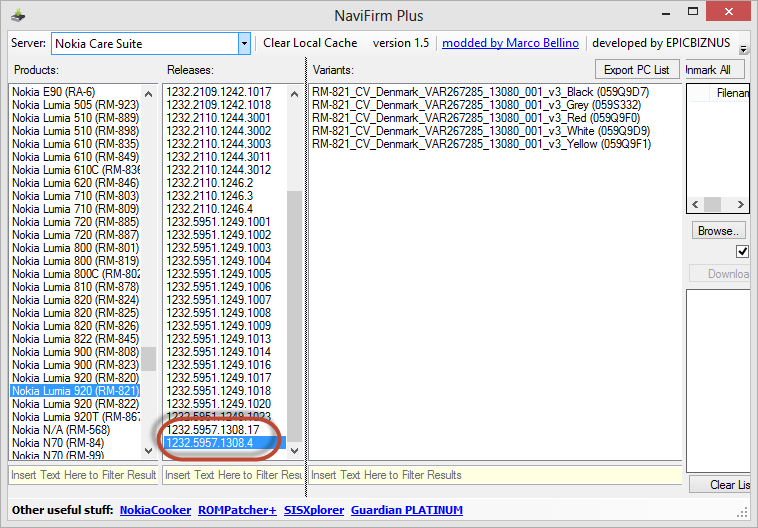
Task: Select Nokia Lumia 920 (RM-822) product
Action: coord(75,404)
